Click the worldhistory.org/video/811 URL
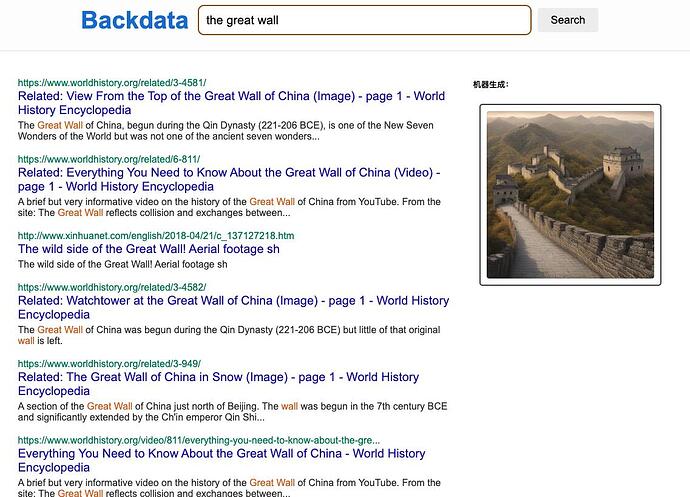 pos(199,440)
